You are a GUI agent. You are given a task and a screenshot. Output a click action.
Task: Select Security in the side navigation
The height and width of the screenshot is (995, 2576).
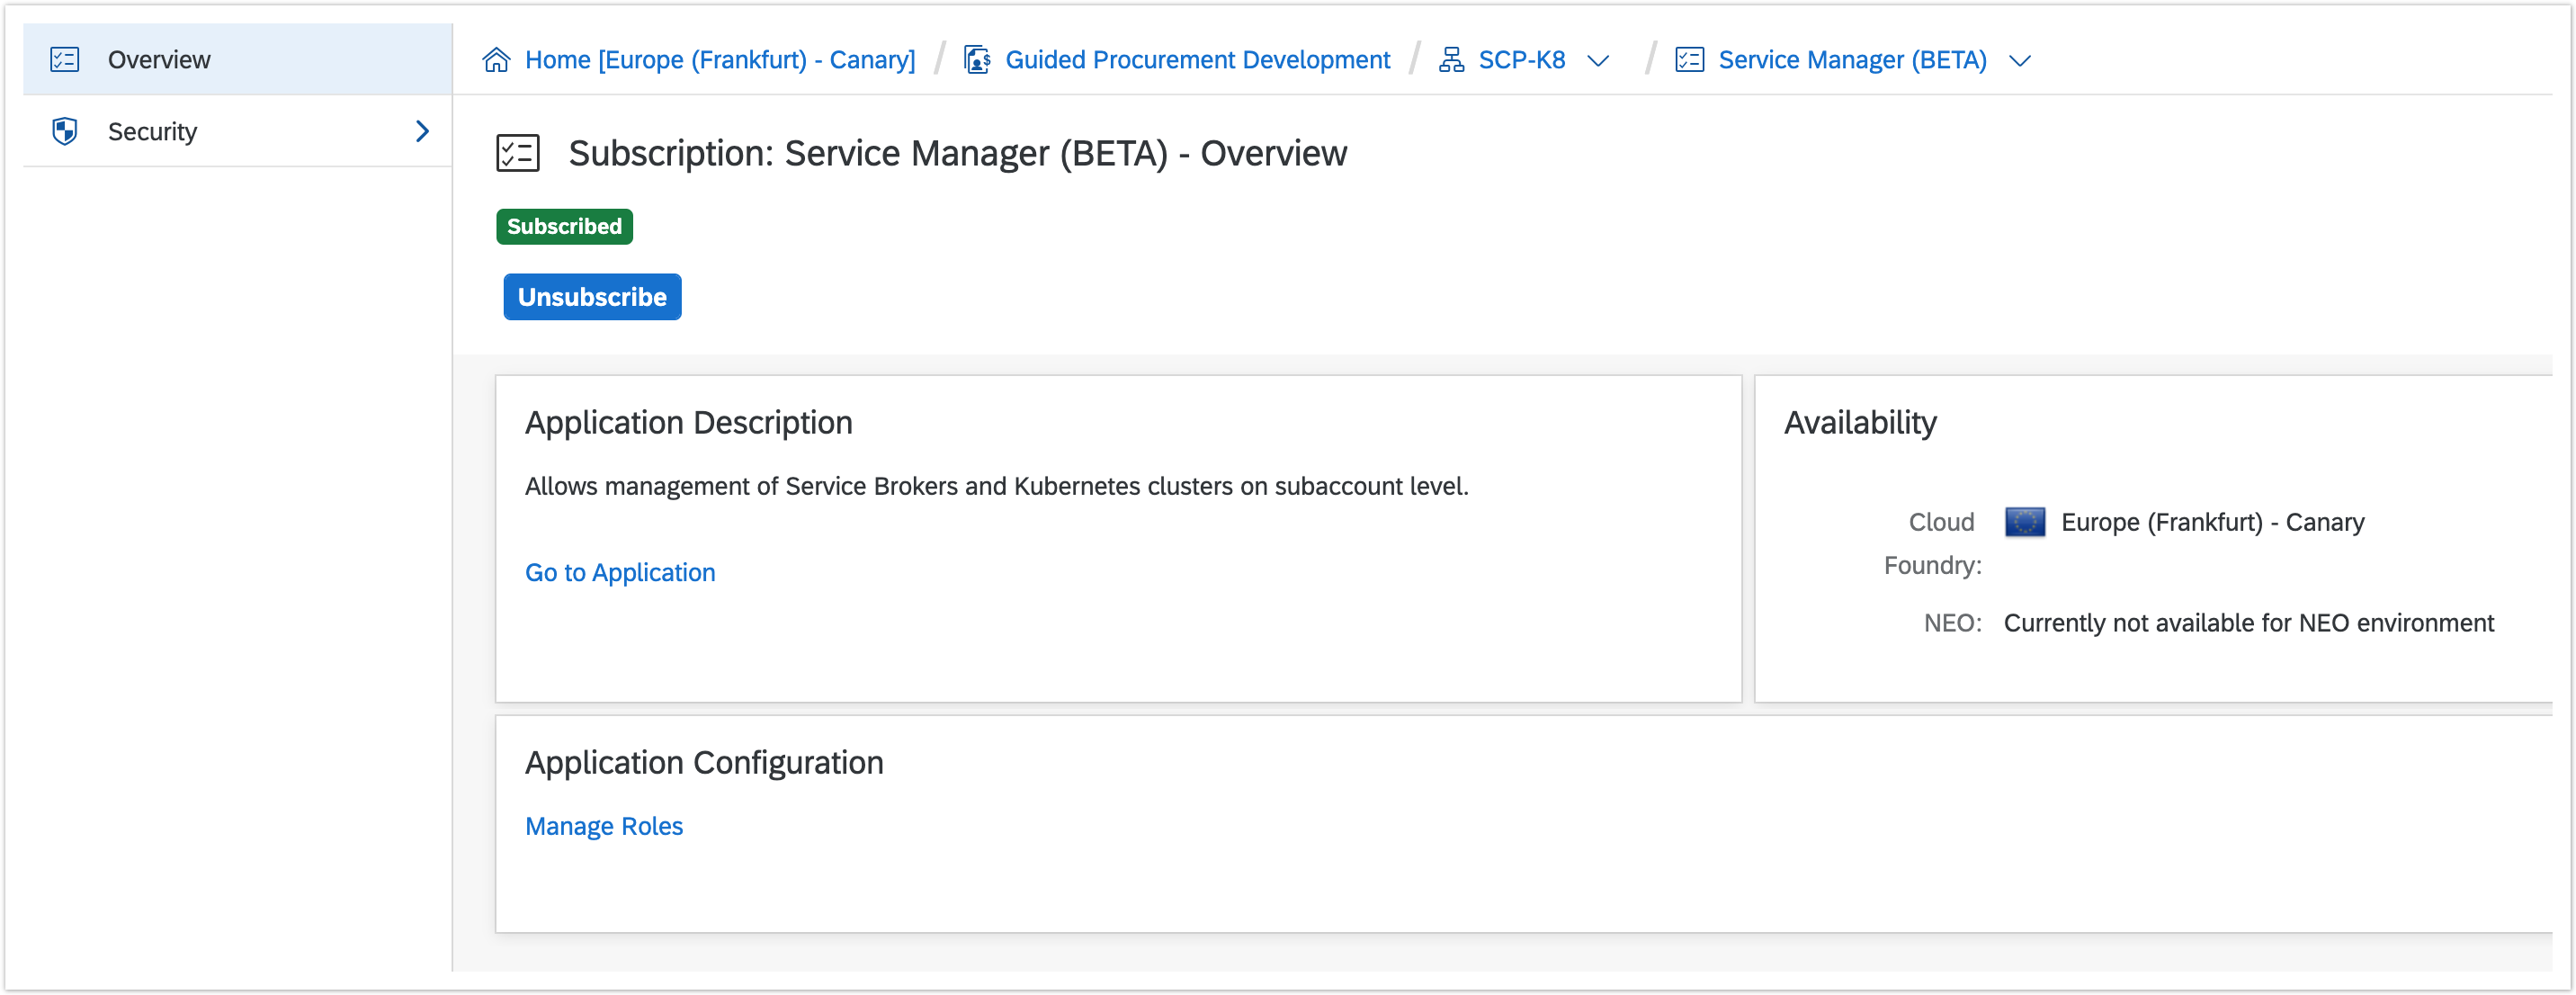(x=152, y=131)
